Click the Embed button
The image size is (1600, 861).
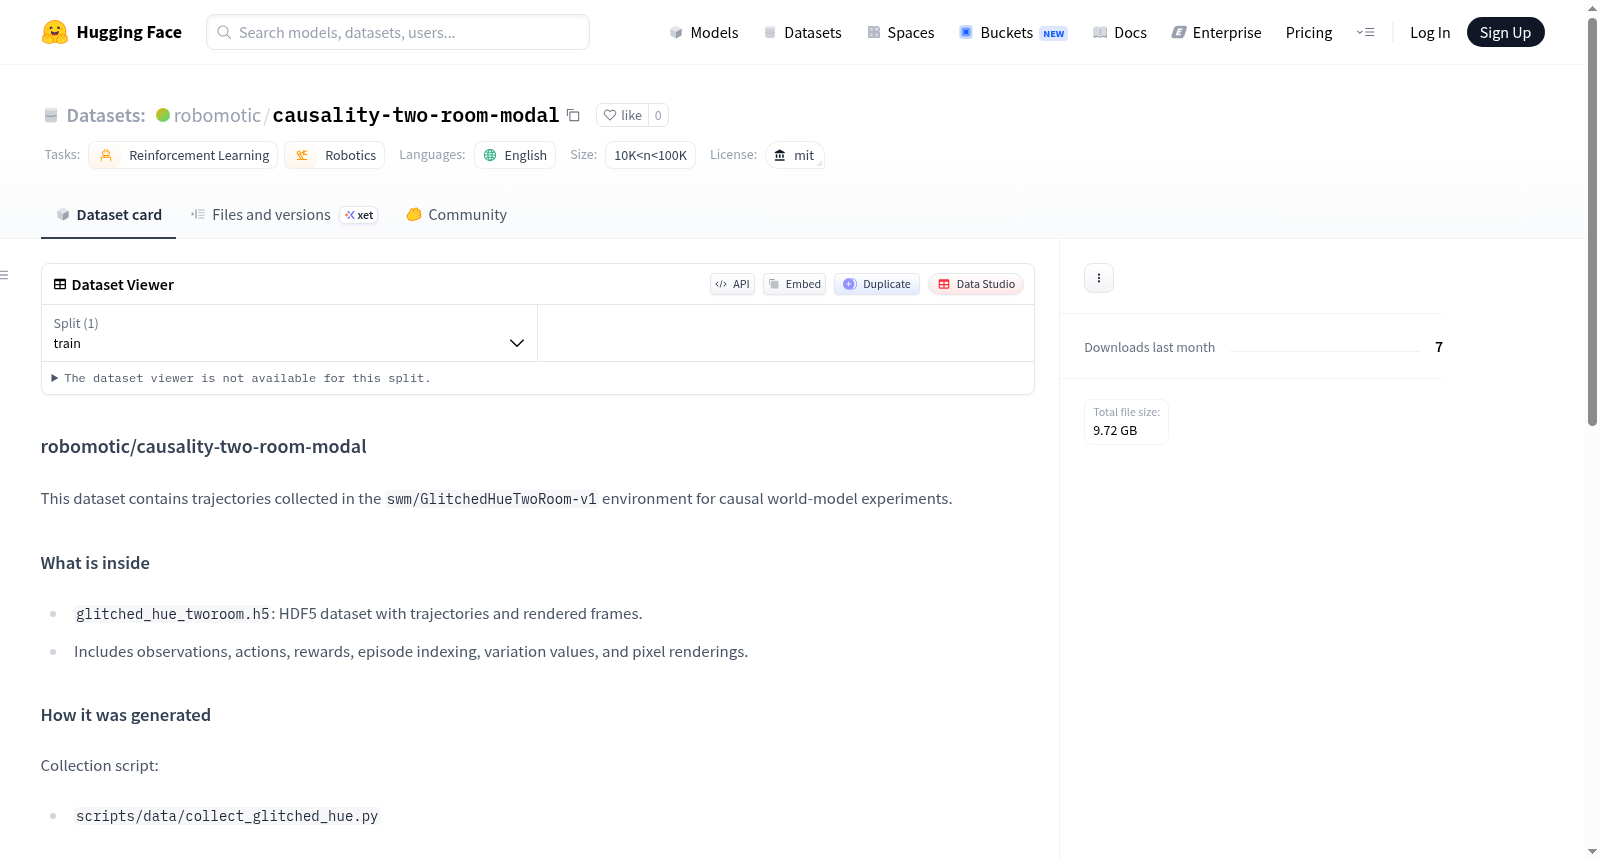coord(795,284)
